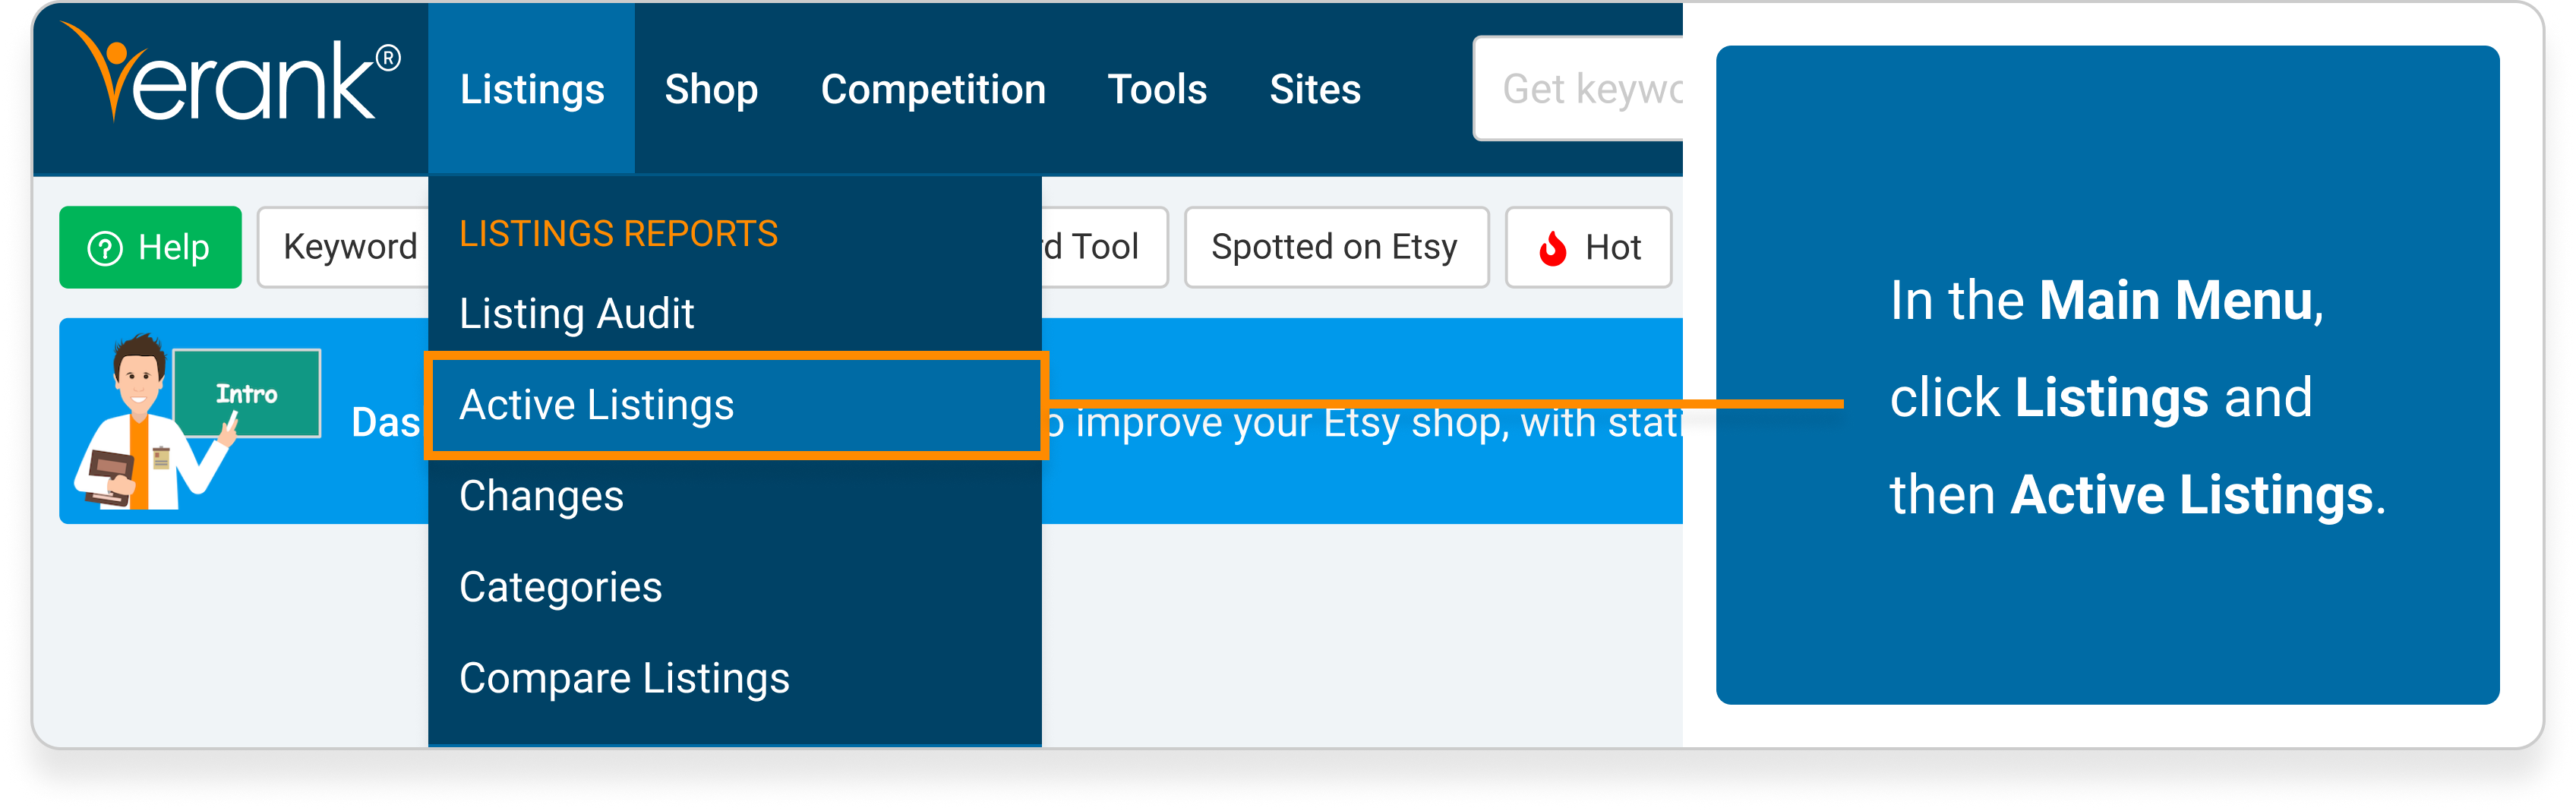Expand the Competition menu

tap(933, 89)
